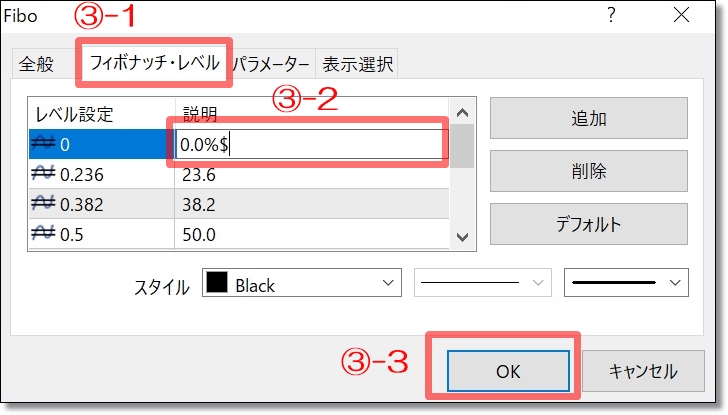Switch to the 全般 tab
The height and width of the screenshot is (415, 728).
tap(36, 64)
